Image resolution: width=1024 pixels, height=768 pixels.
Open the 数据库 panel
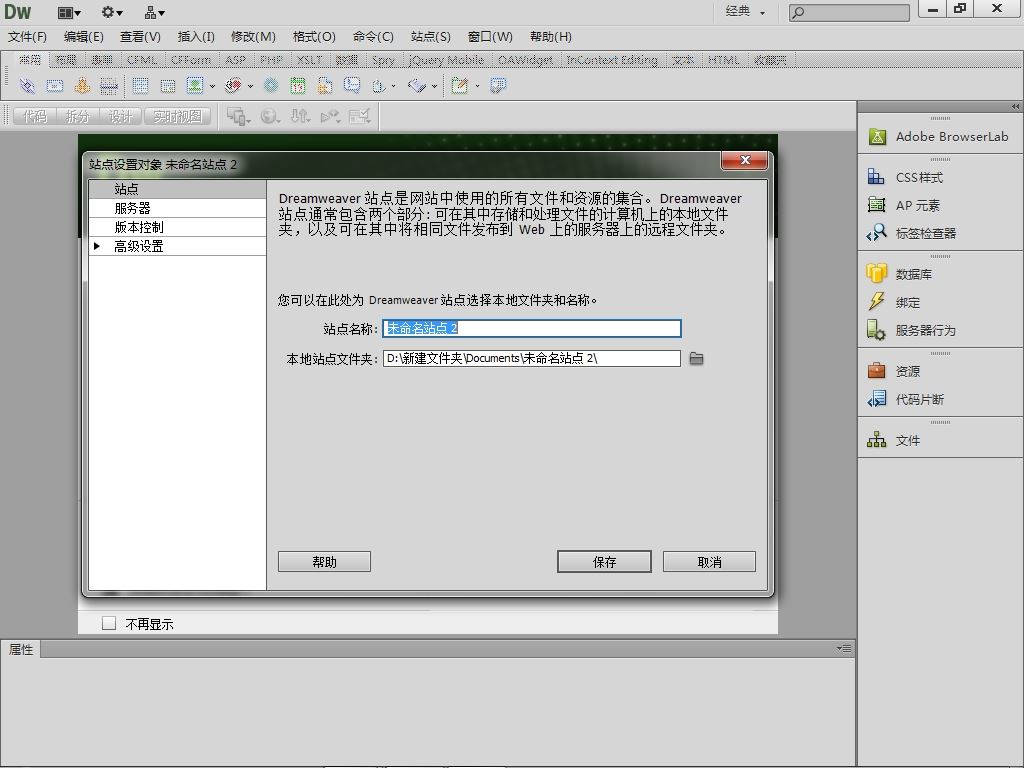pyautogui.click(x=940, y=274)
